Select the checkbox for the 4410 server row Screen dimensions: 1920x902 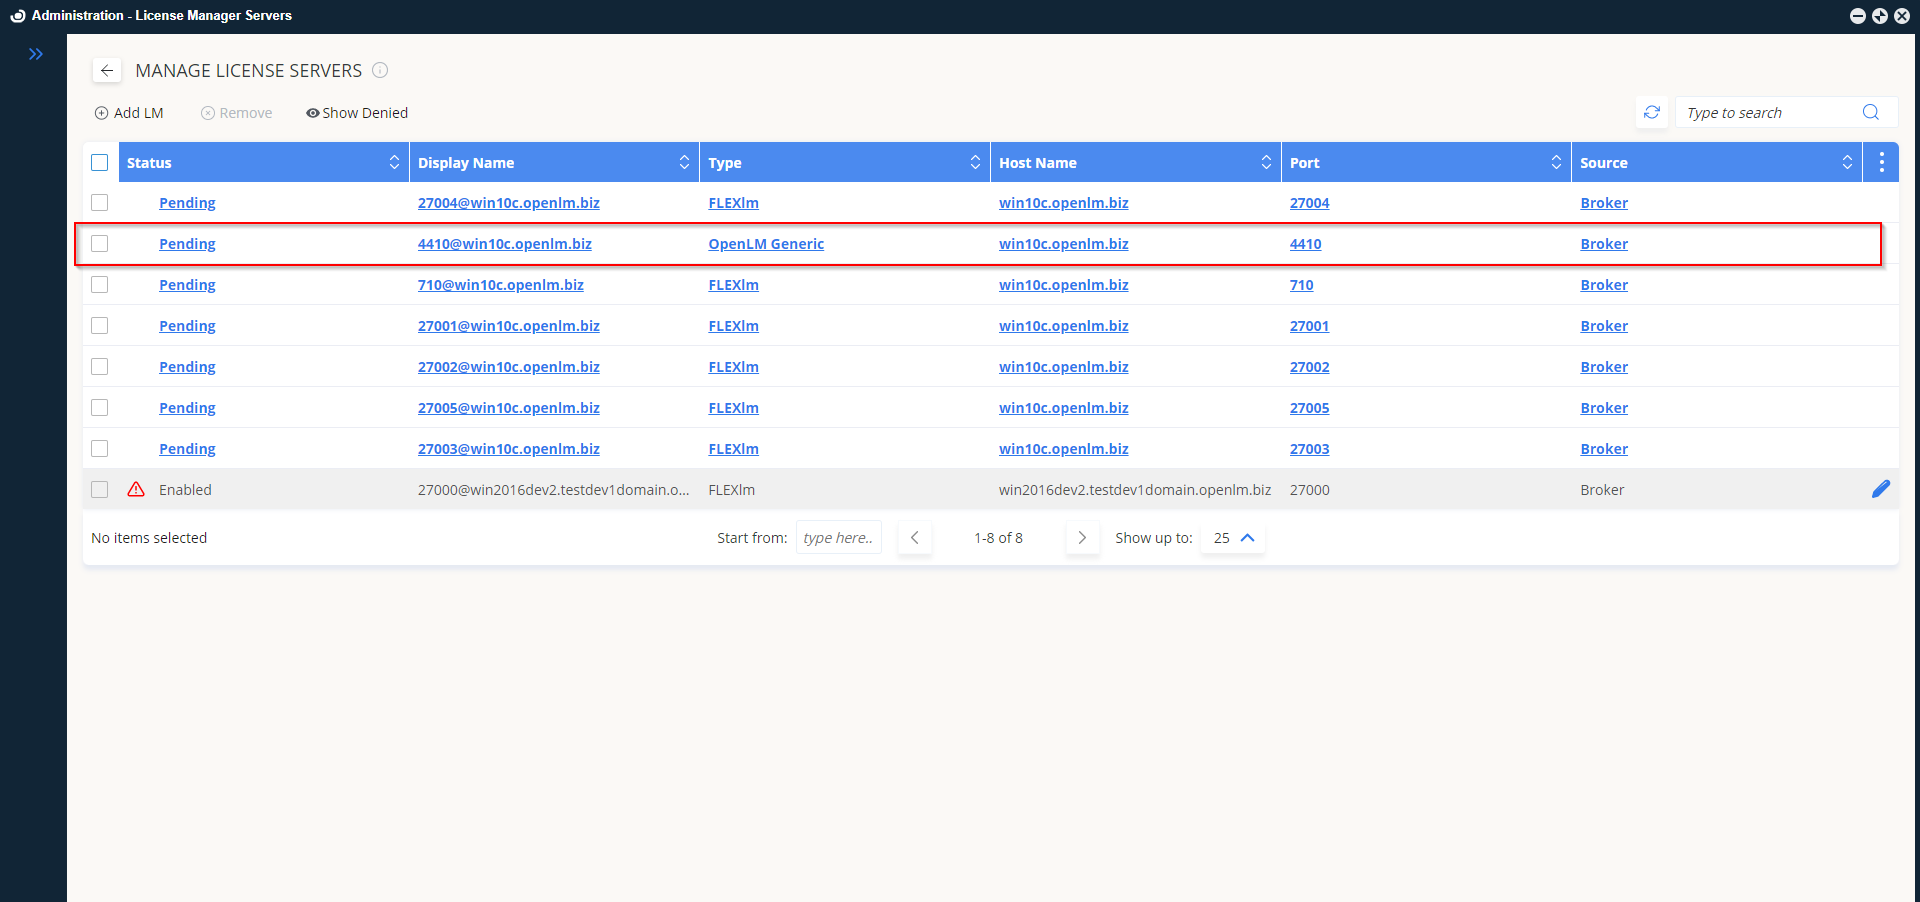pyautogui.click(x=99, y=243)
